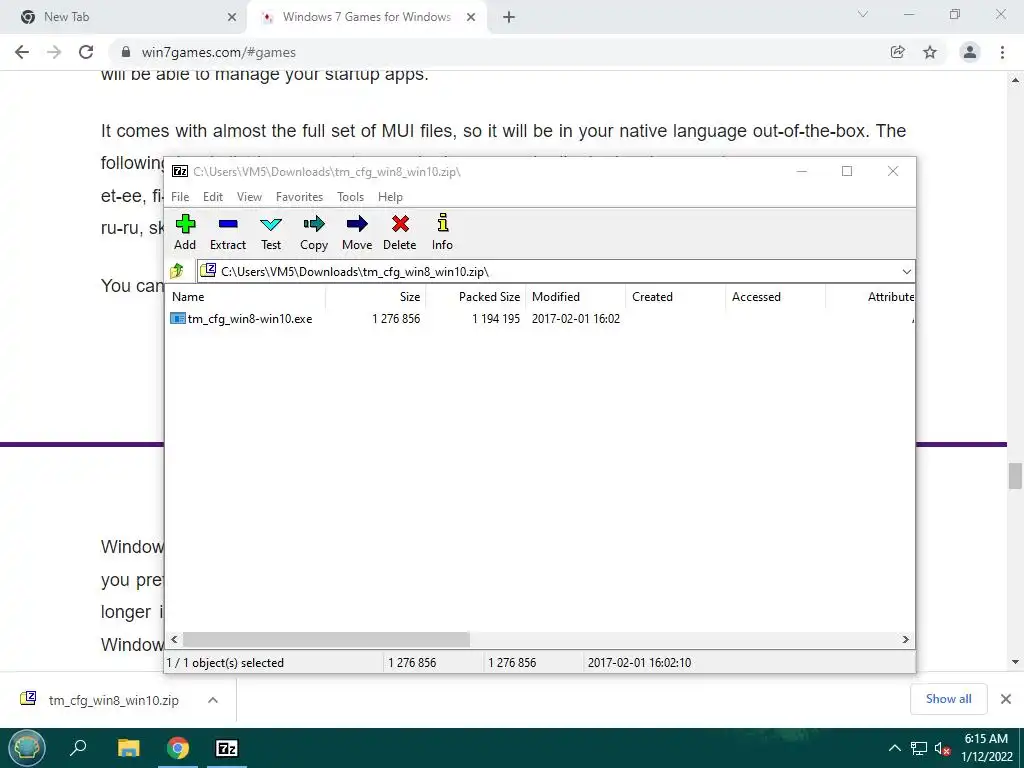This screenshot has width=1024, height=768.
Task: Click the 7-Zip scrollbar left arrow
Action: click(174, 639)
